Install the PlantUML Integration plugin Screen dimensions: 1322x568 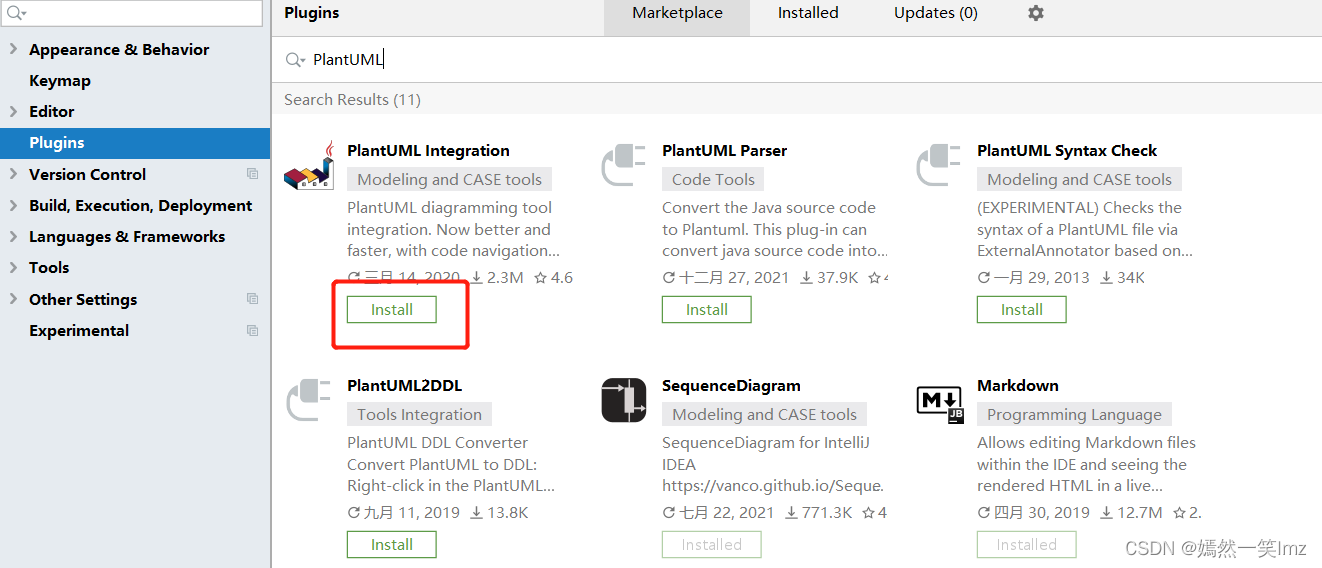point(392,310)
